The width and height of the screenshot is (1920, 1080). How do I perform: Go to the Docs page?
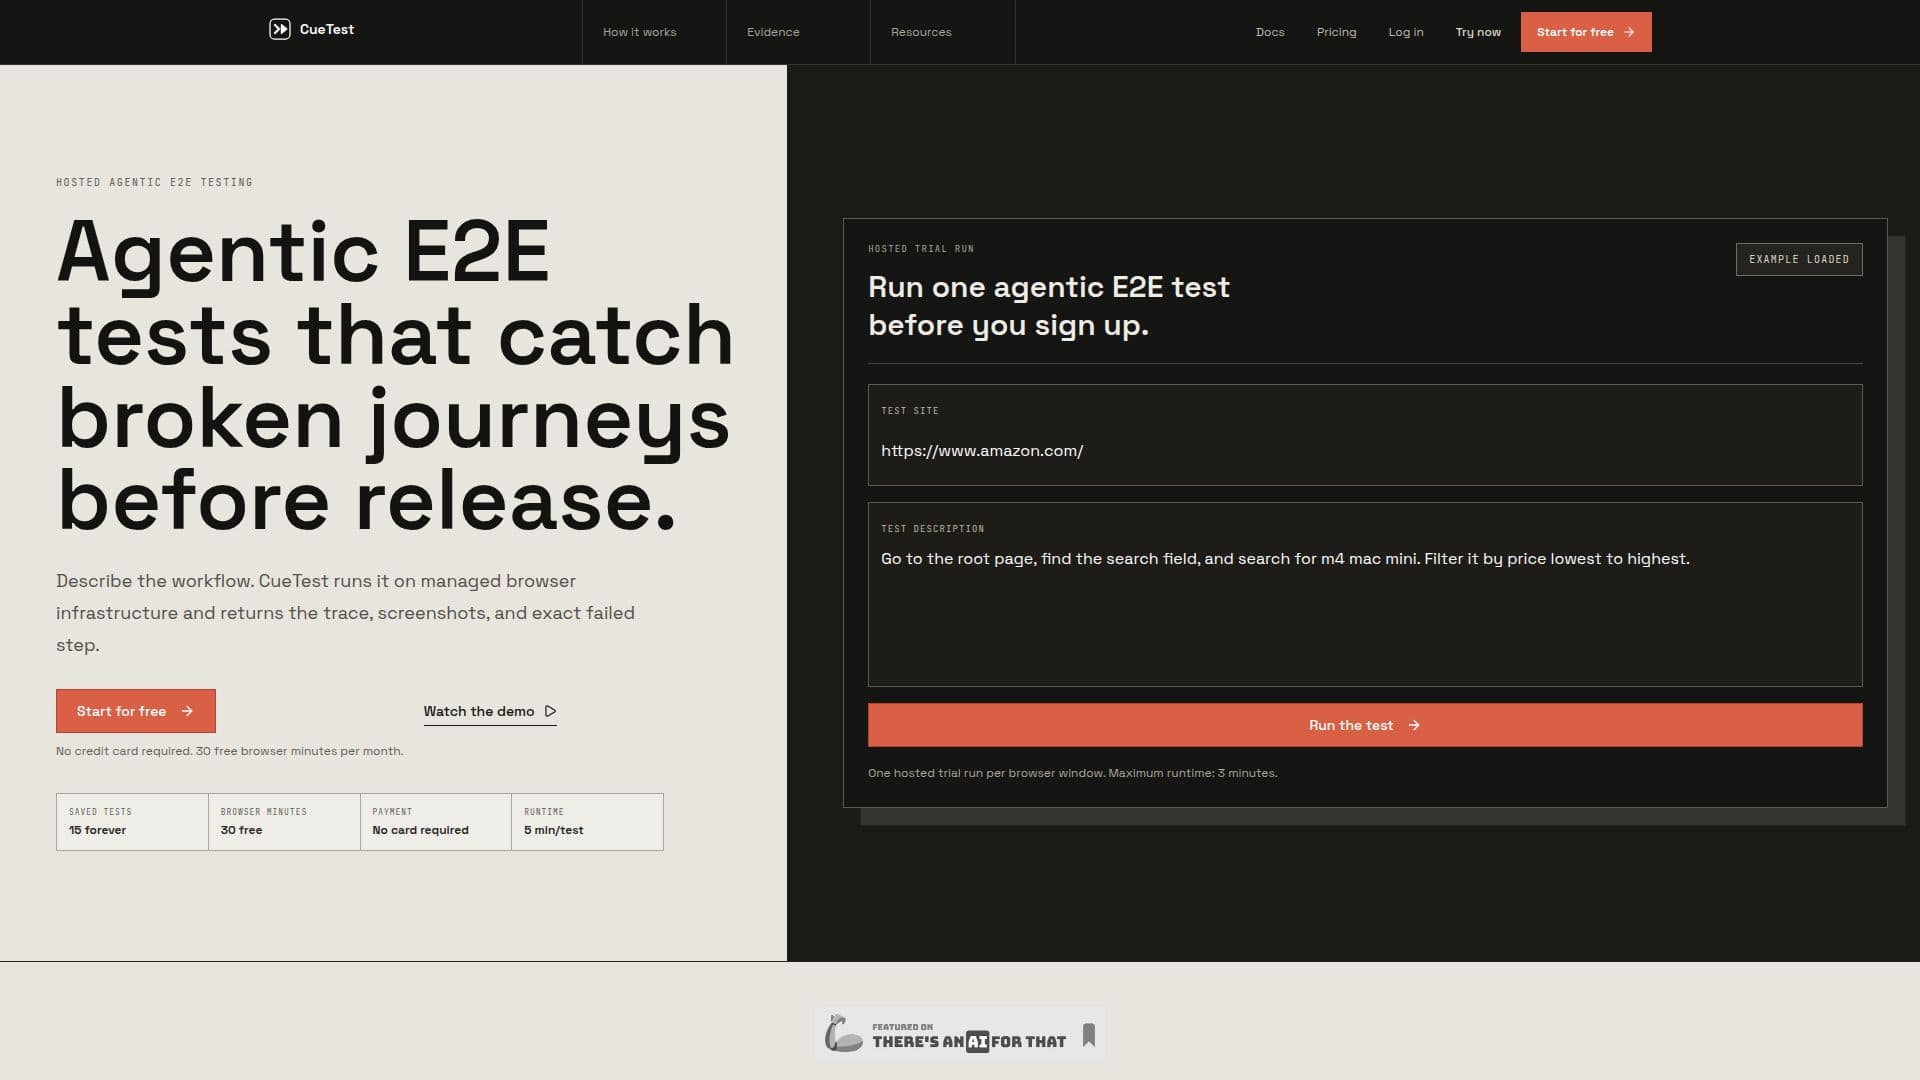click(1270, 32)
